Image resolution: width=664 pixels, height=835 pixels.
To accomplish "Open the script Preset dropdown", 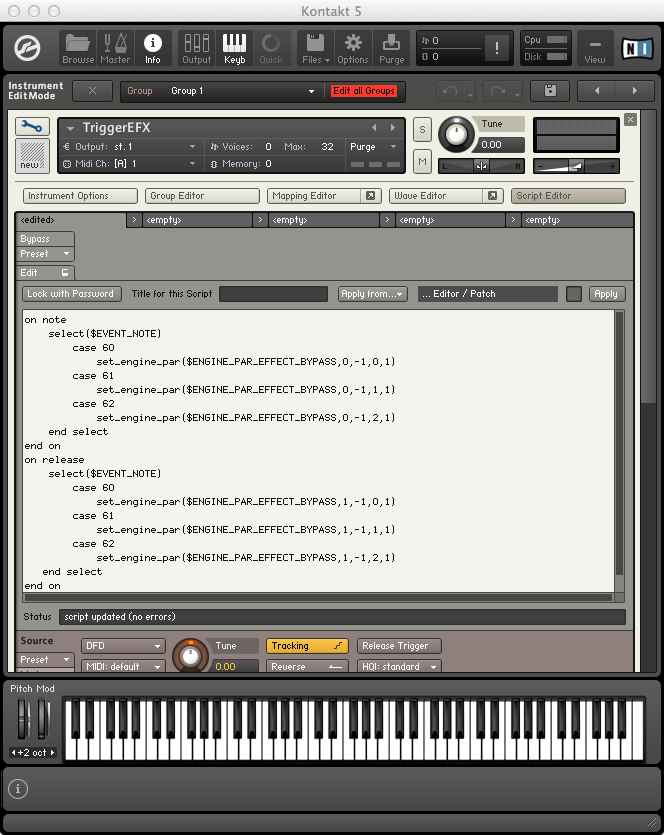I will (46, 254).
